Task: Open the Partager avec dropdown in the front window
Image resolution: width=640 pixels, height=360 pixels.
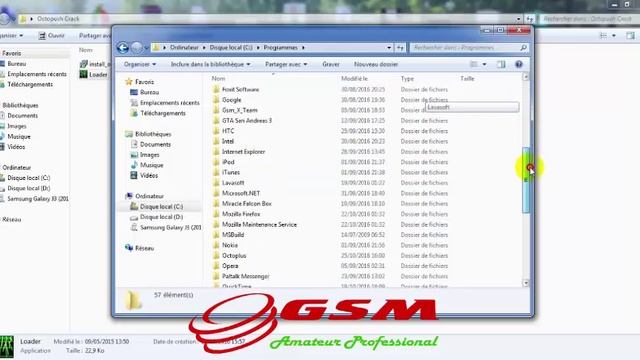Action: tap(286, 64)
